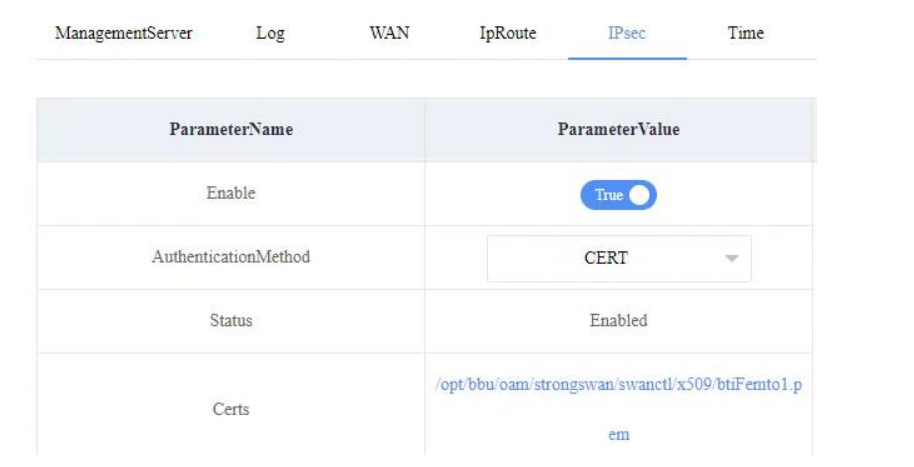Switch to the ManagementServer tab

coord(124,33)
